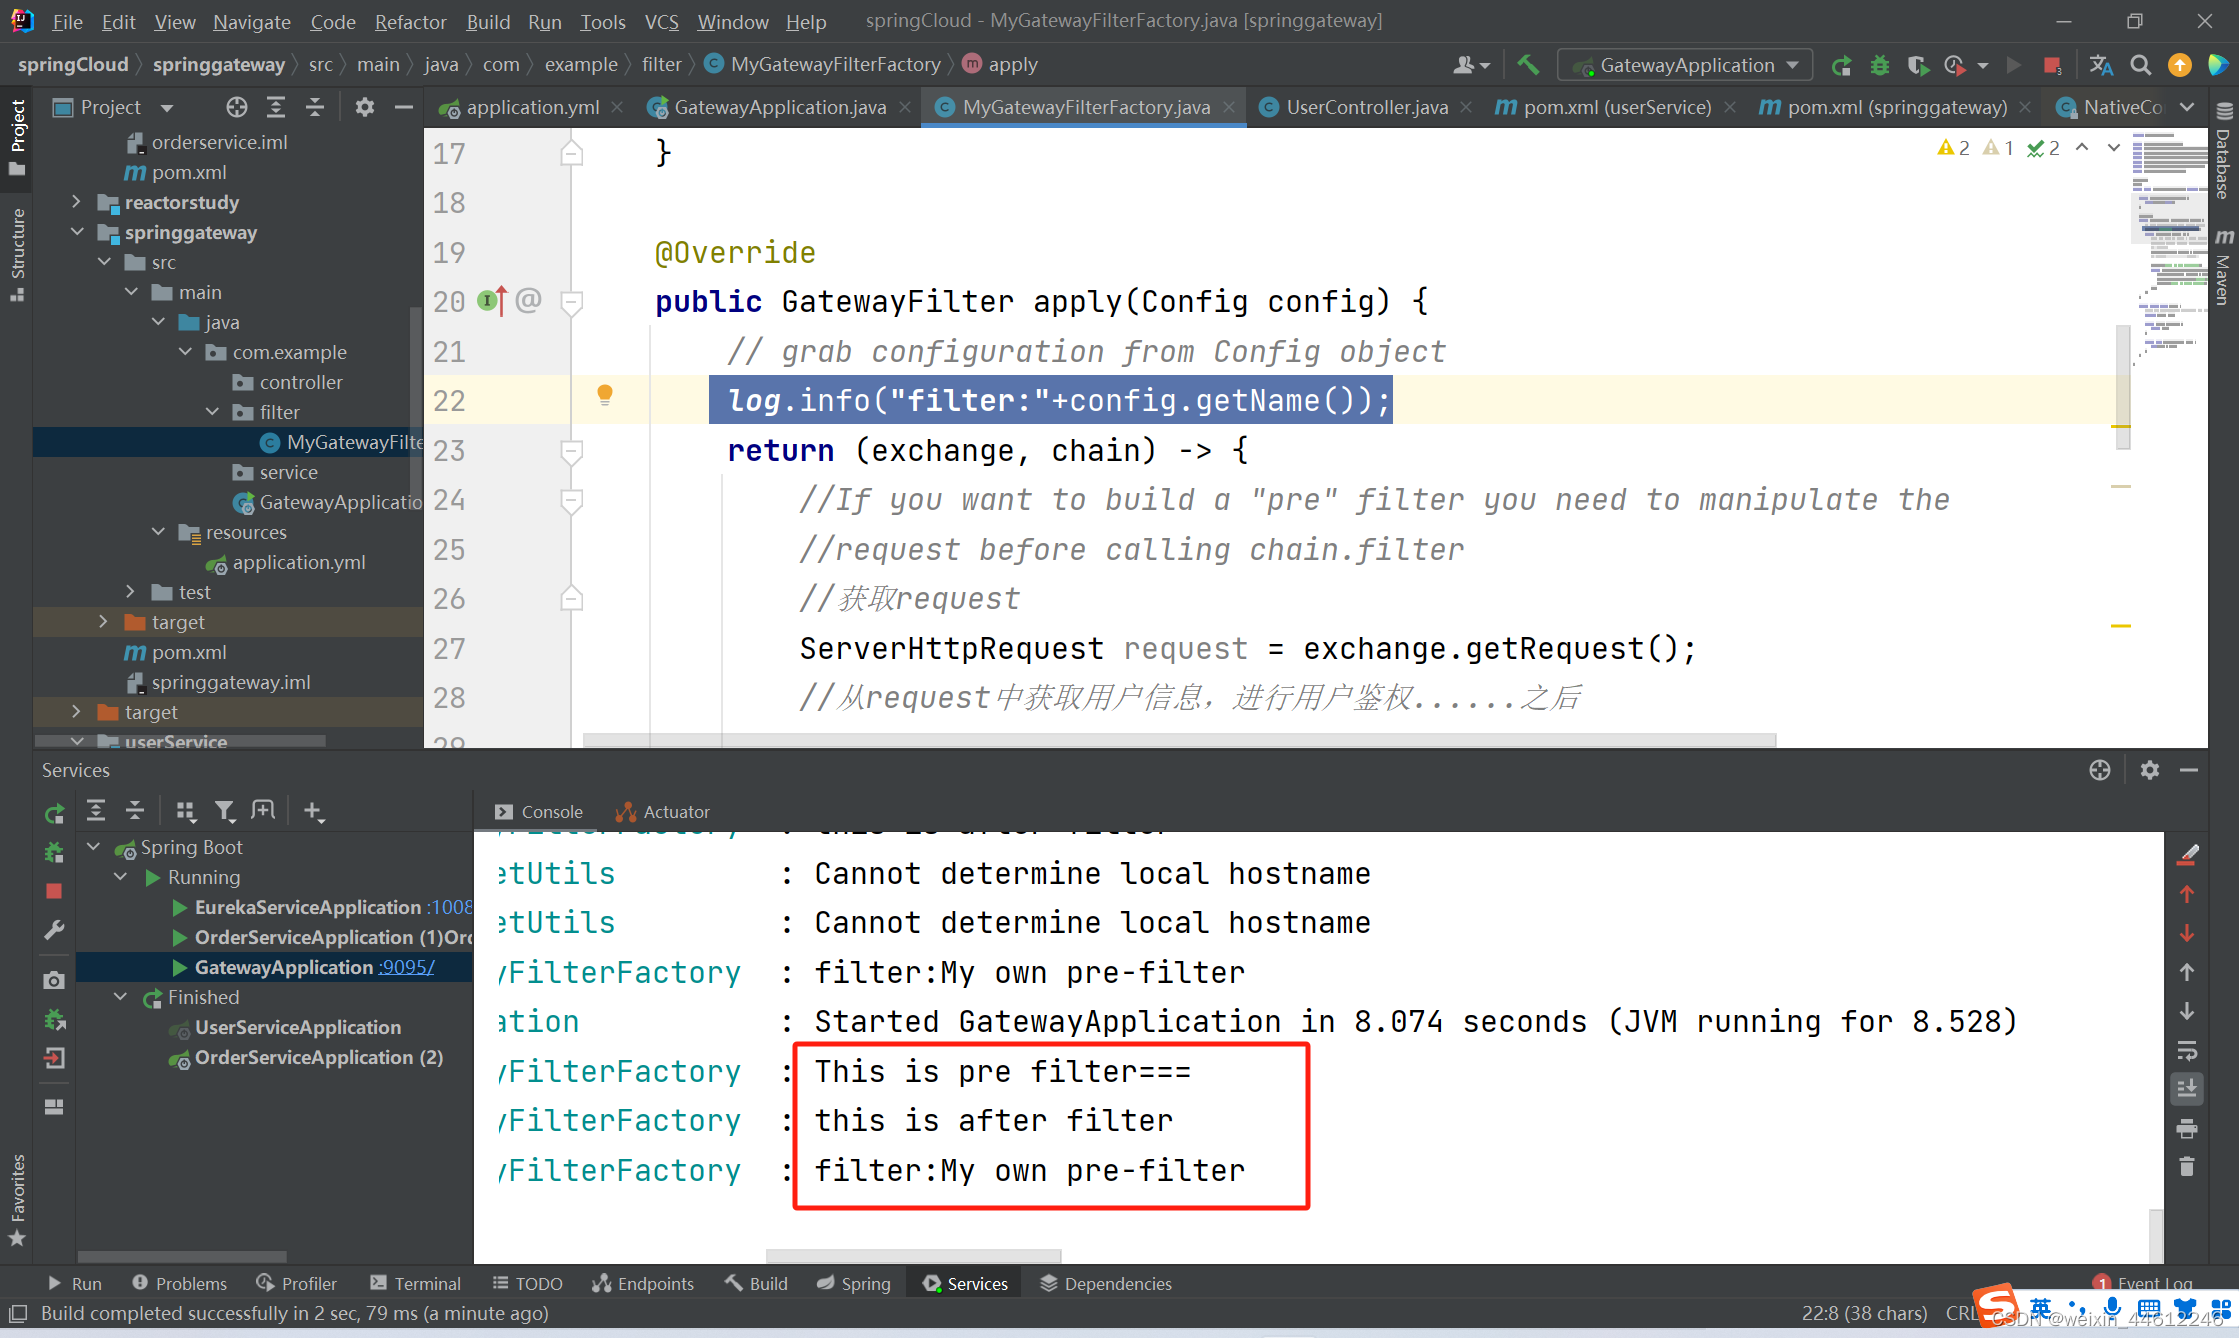Add a service with the plus icon

313,811
